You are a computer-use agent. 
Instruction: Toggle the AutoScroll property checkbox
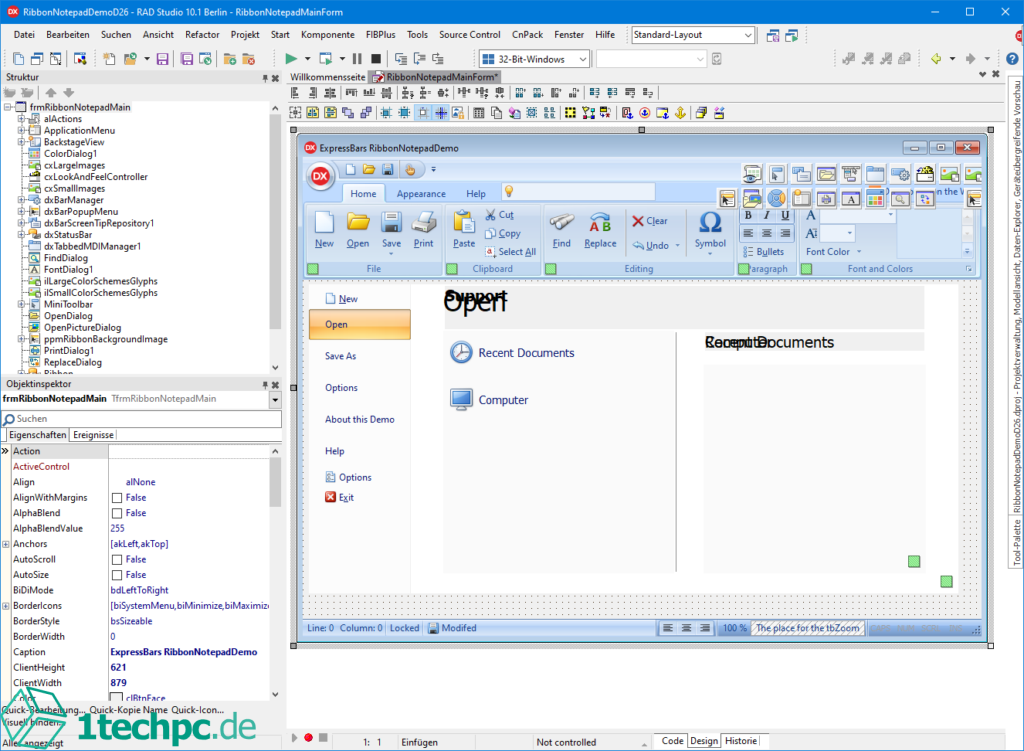(x=117, y=560)
